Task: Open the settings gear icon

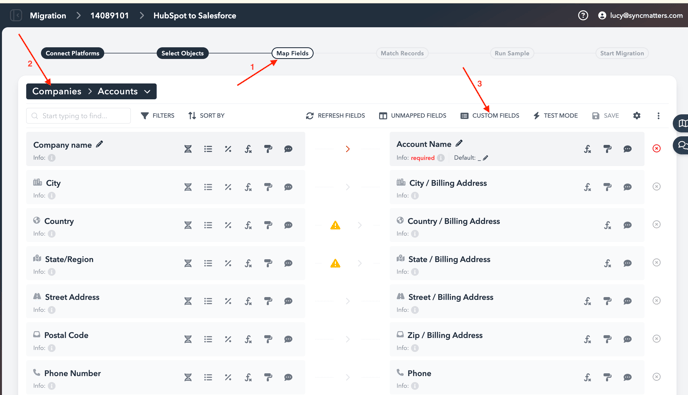Action: pos(637,115)
